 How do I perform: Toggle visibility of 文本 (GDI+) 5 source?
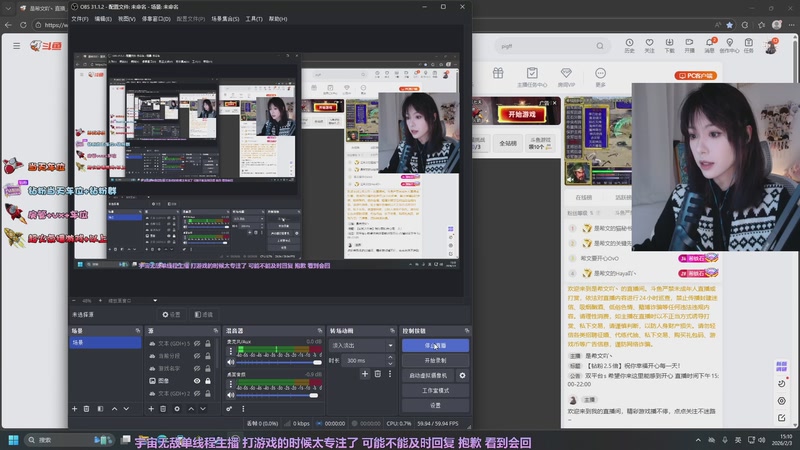click(197, 343)
